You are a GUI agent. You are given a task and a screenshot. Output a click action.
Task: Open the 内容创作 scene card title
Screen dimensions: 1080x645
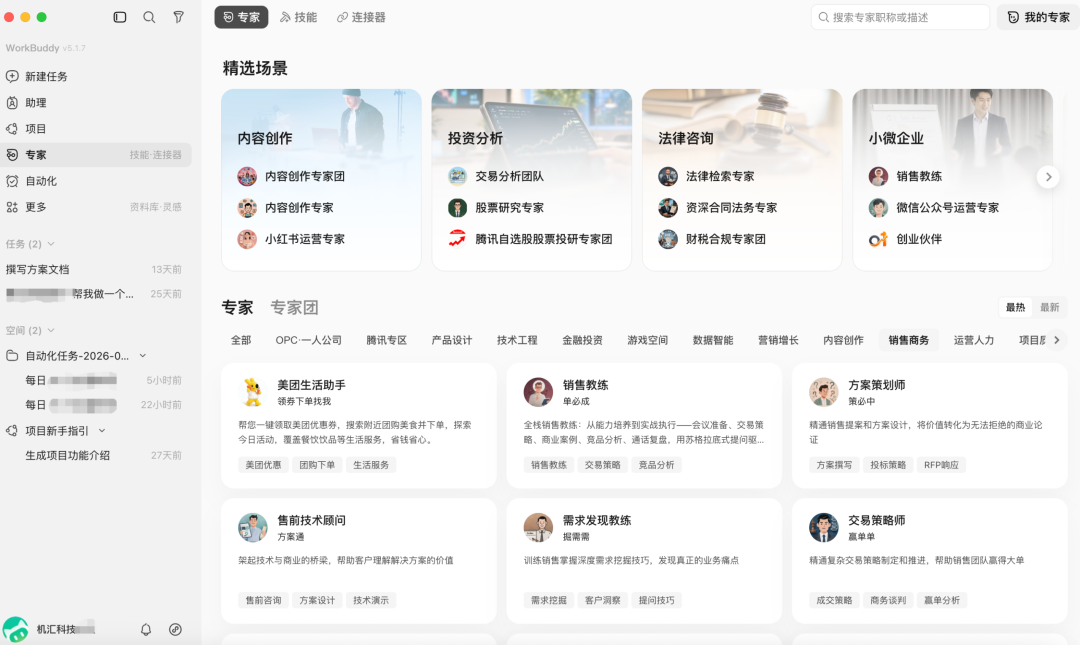tap(265, 139)
